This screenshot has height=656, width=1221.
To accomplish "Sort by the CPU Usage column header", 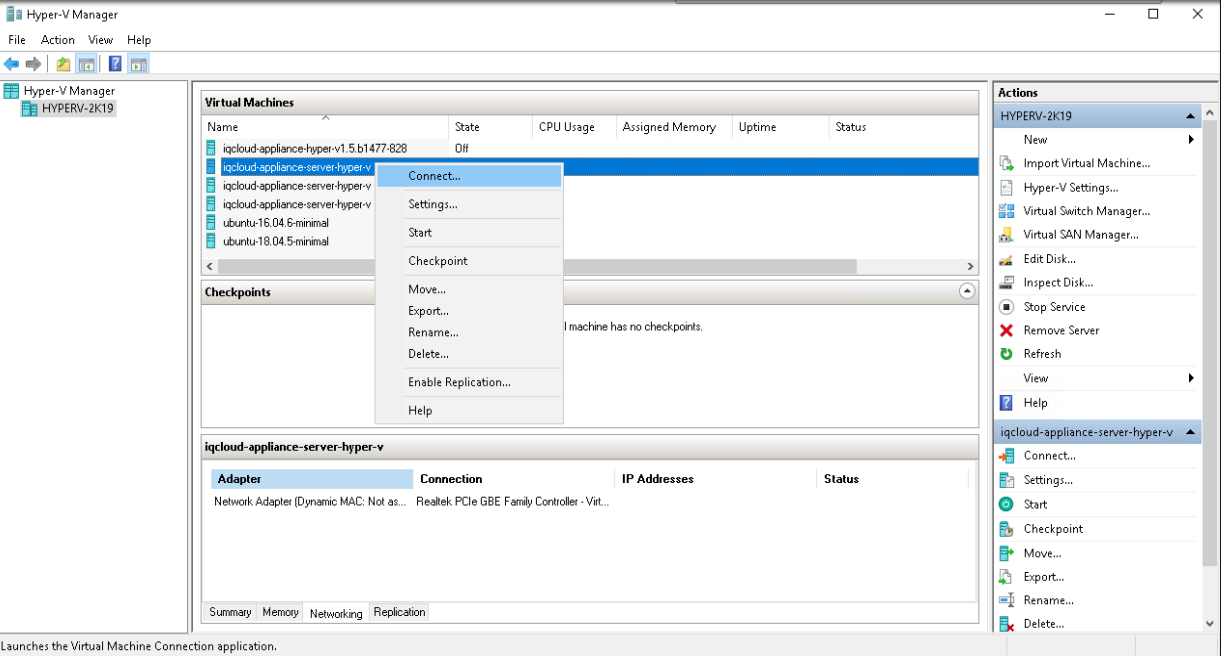I will coord(573,127).
